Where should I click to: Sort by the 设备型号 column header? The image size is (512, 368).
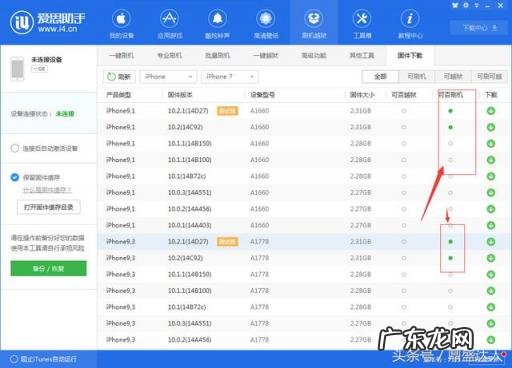point(263,95)
